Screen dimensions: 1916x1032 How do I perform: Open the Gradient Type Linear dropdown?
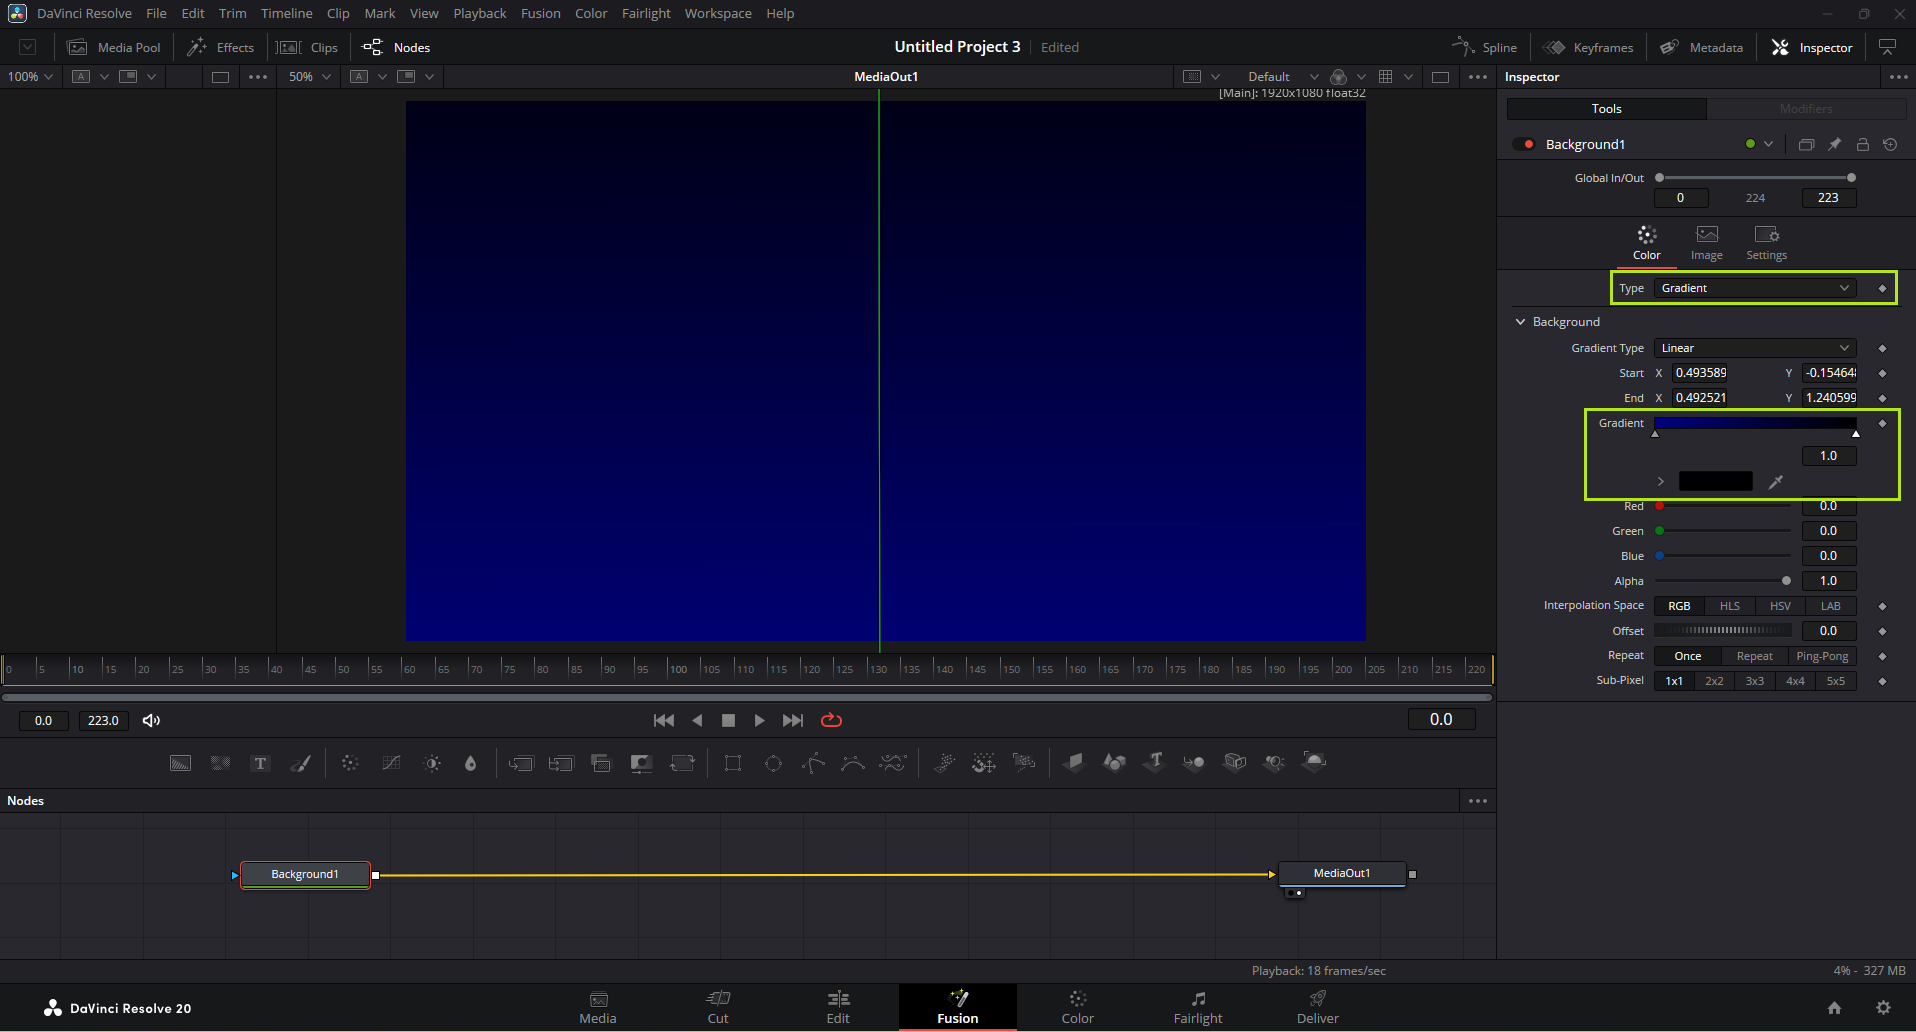[1754, 348]
